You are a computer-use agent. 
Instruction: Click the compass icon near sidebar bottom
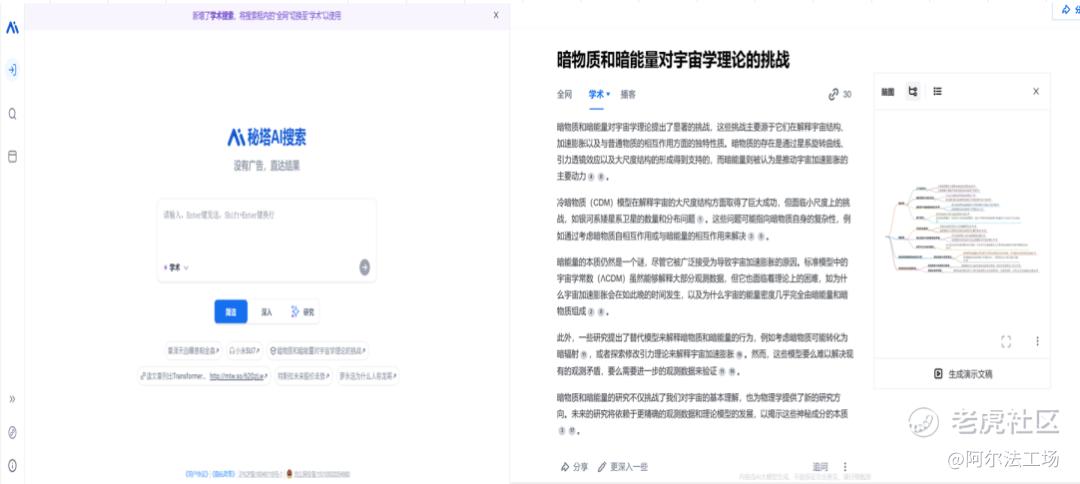(12, 432)
